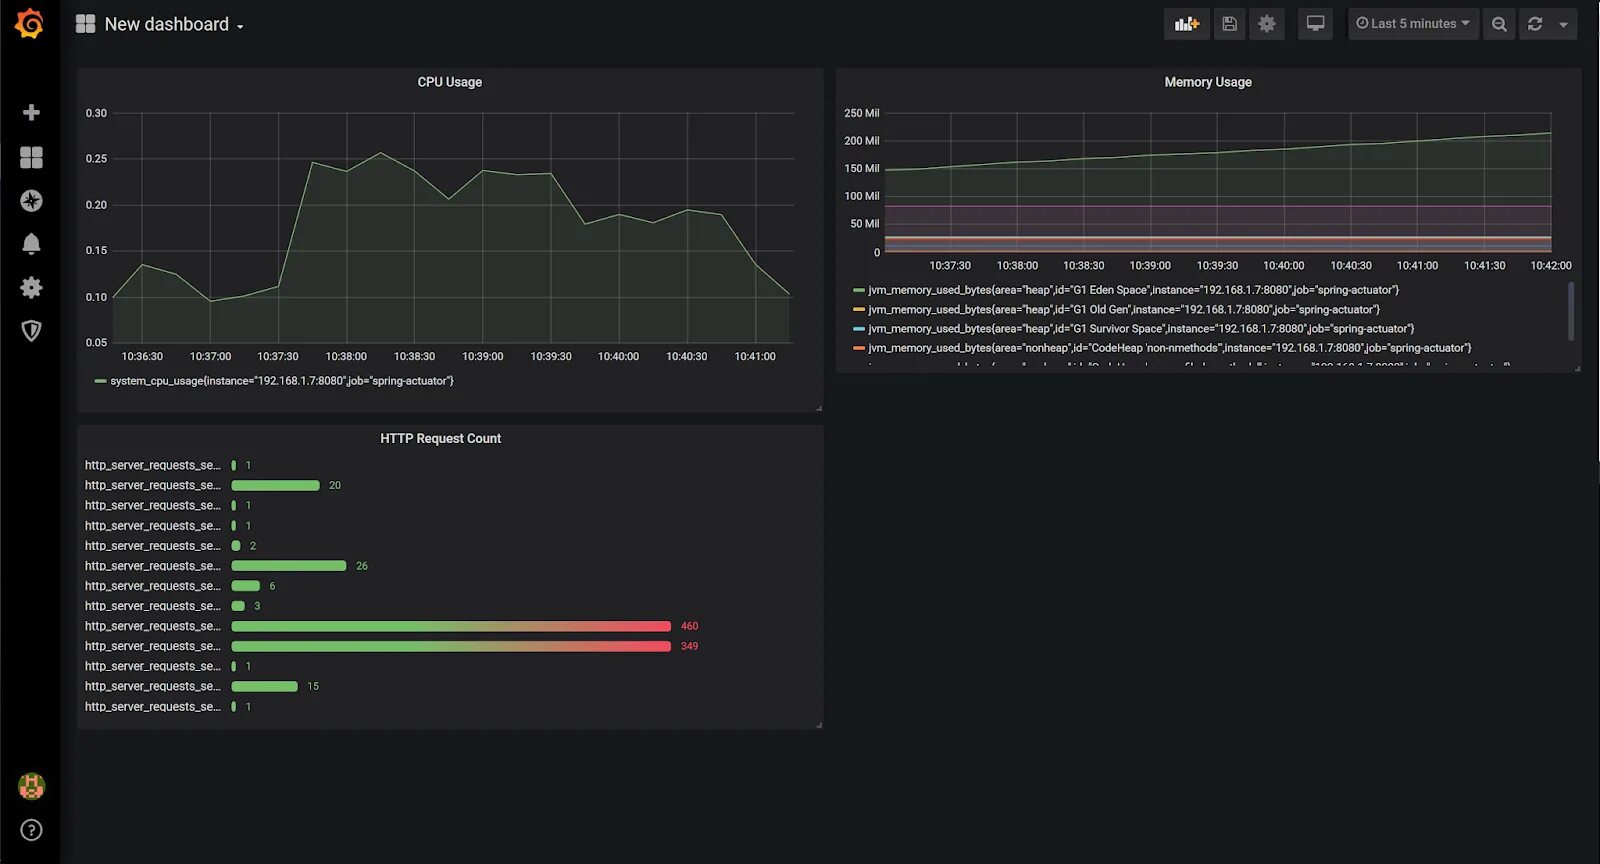
Task: Refresh the dashboard with the refresh icon
Action: click(x=1535, y=24)
